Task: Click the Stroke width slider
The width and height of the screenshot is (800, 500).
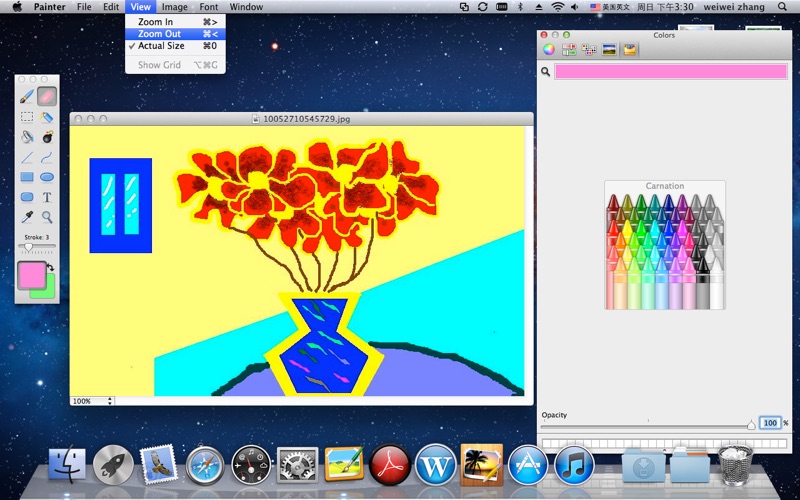Action: [x=37, y=246]
